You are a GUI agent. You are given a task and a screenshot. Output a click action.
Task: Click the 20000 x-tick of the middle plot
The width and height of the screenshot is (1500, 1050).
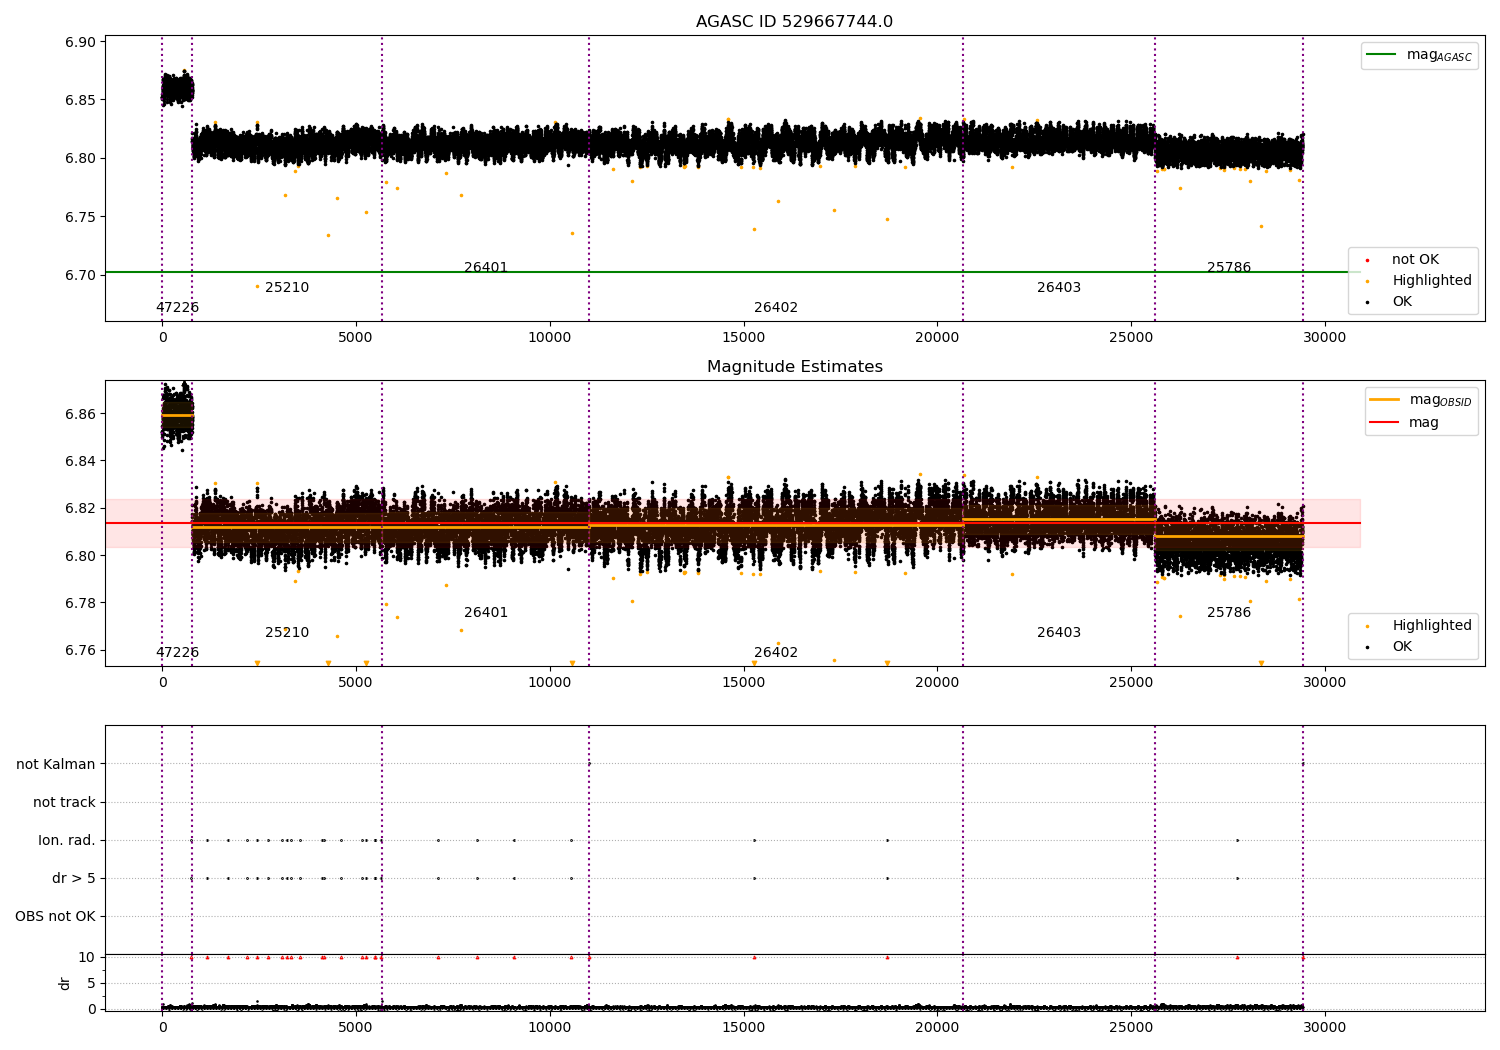click(x=937, y=683)
